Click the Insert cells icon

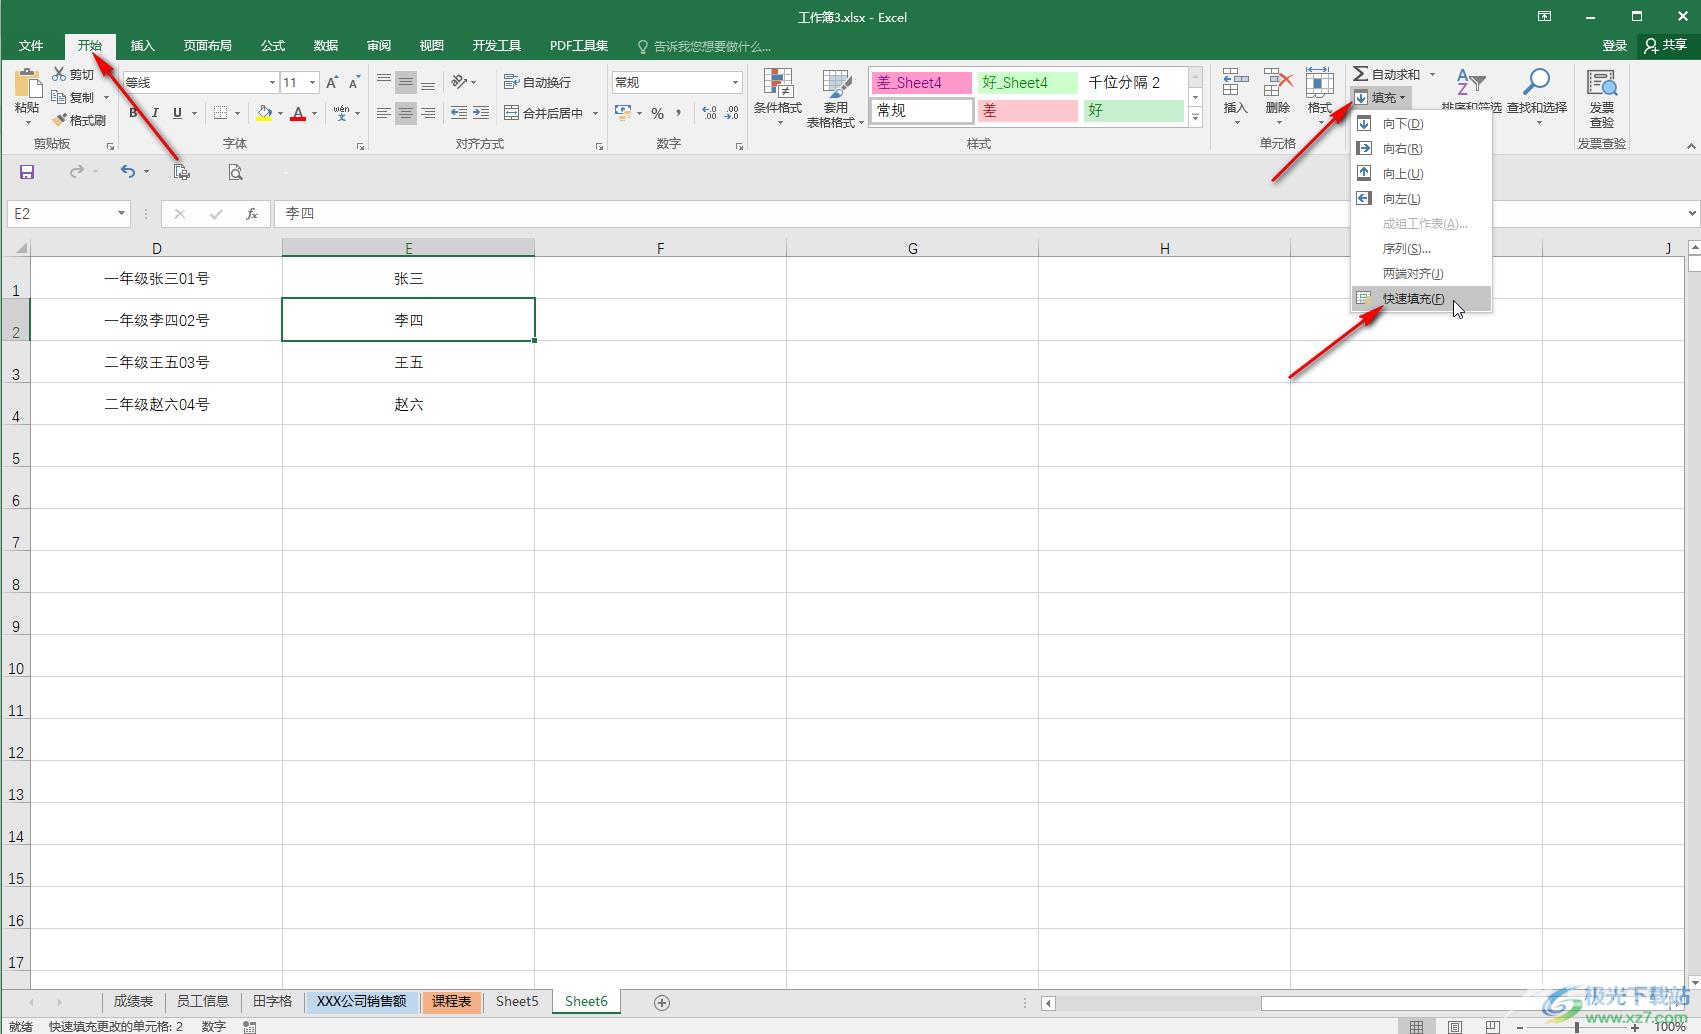click(1235, 83)
